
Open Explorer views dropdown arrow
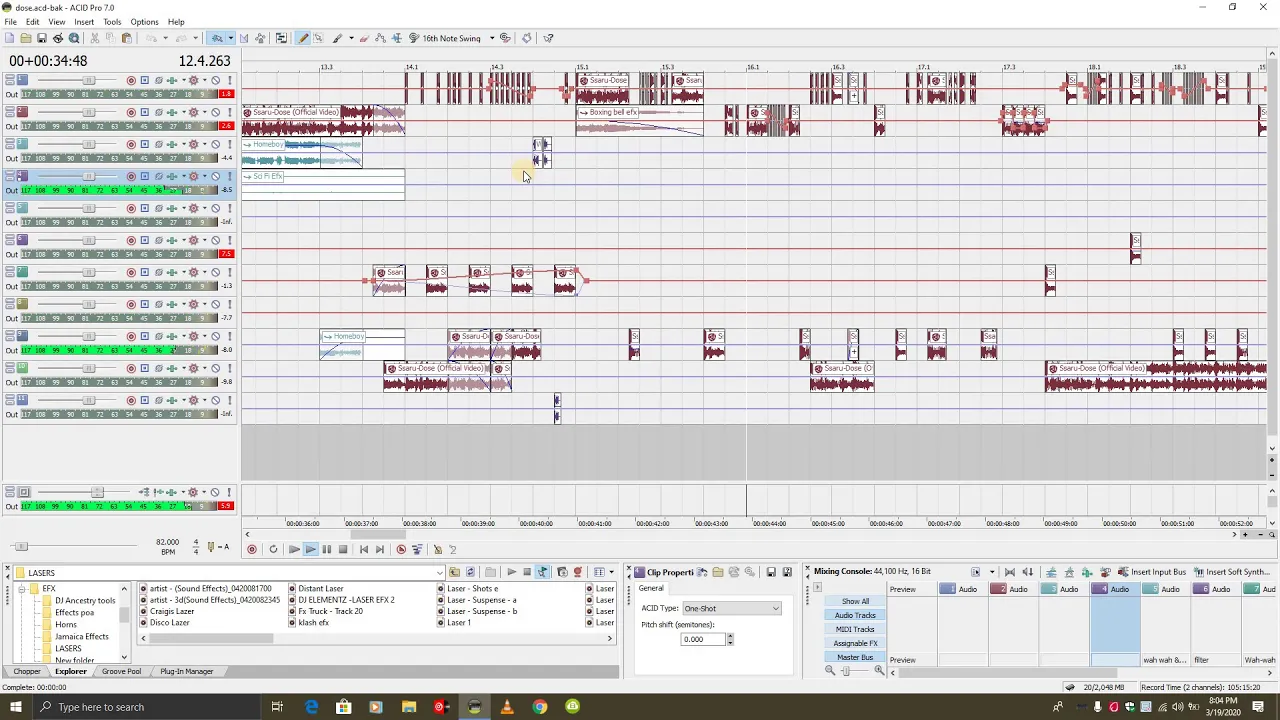(611, 572)
